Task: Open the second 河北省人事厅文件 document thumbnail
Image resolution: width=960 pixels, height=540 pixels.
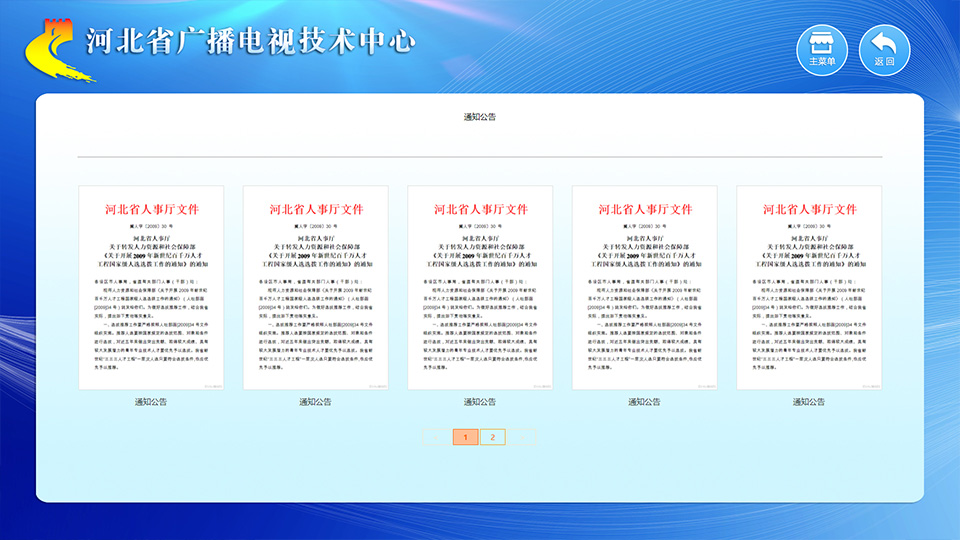Action: (315, 287)
